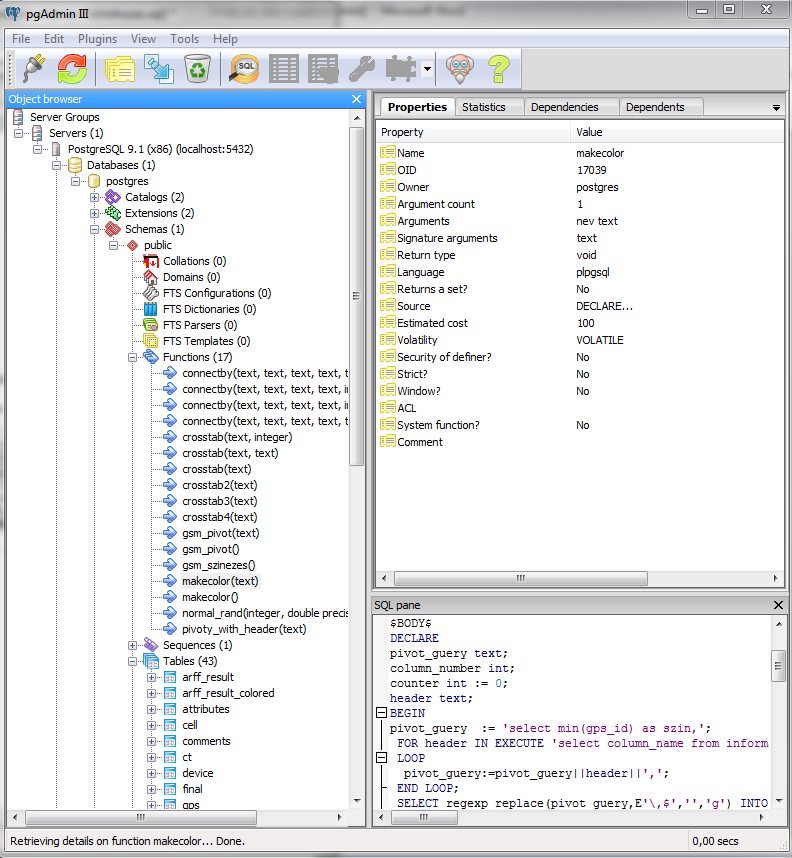Select the FTS Dictionaries (0) icon
Image resolution: width=792 pixels, height=858 pixels.
(151, 309)
